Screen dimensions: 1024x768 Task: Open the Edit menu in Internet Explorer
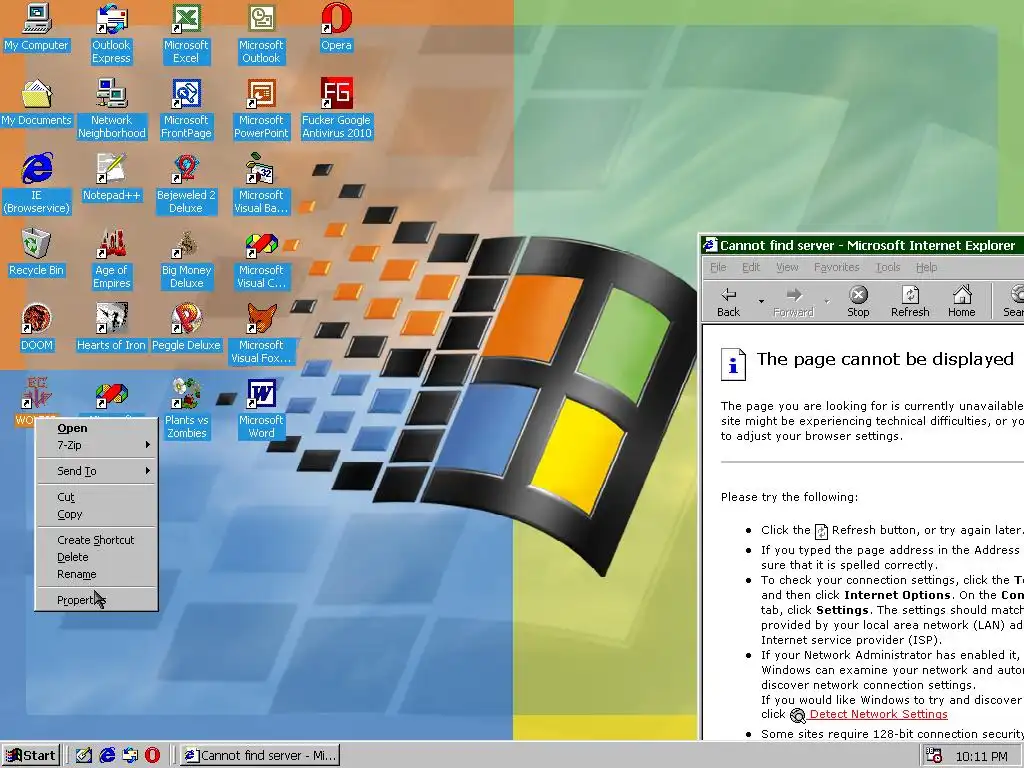tap(750, 267)
